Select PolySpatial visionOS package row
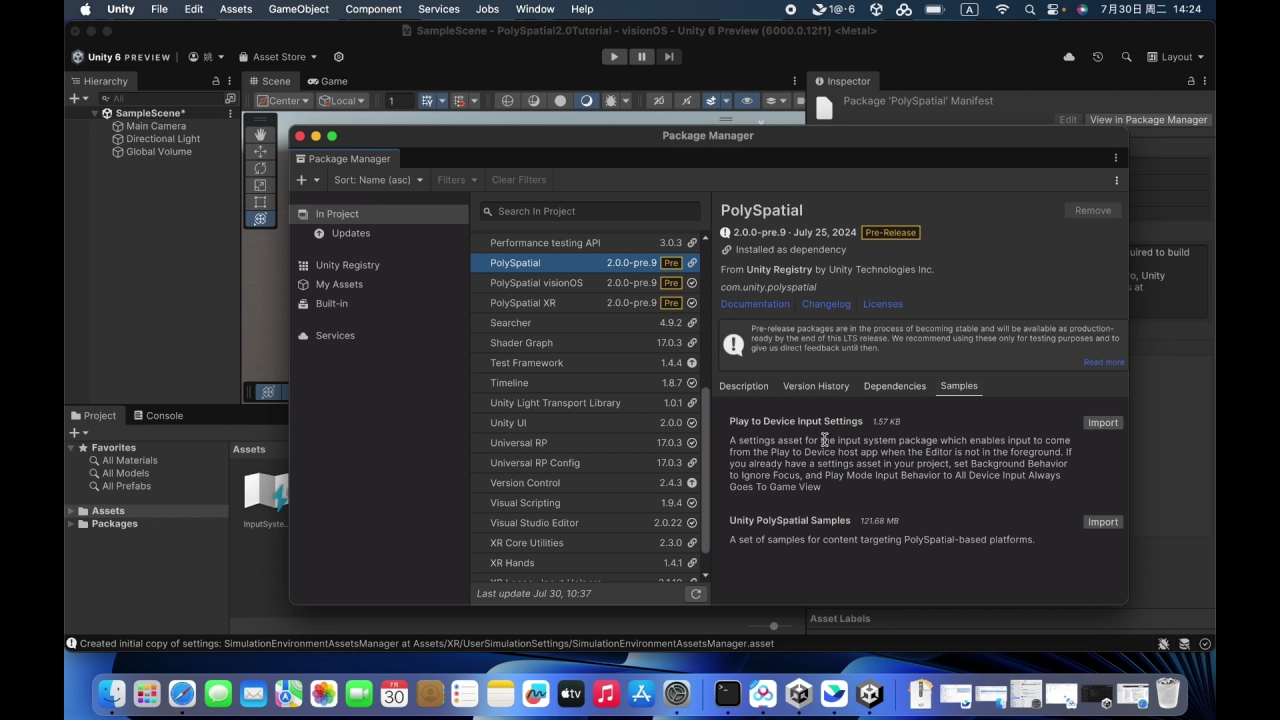1280x720 pixels. [x=586, y=283]
